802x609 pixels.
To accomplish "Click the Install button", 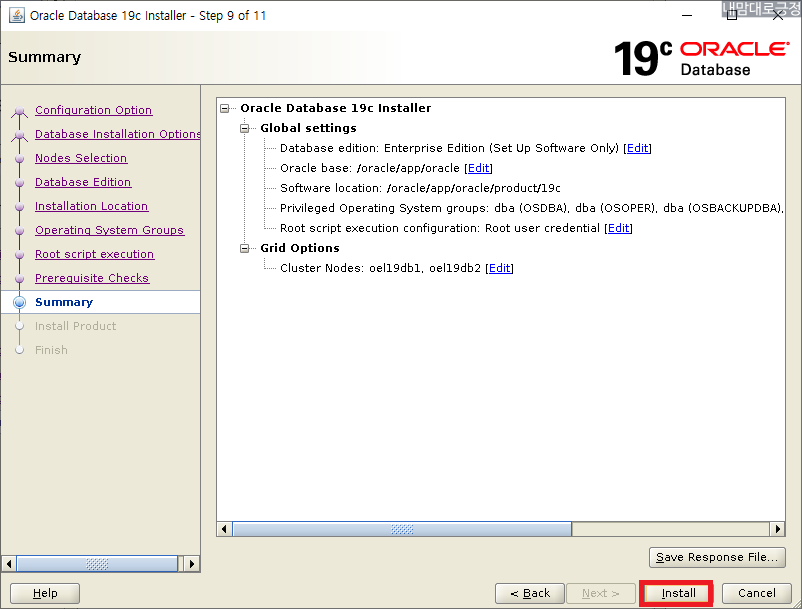I will (x=678, y=593).
